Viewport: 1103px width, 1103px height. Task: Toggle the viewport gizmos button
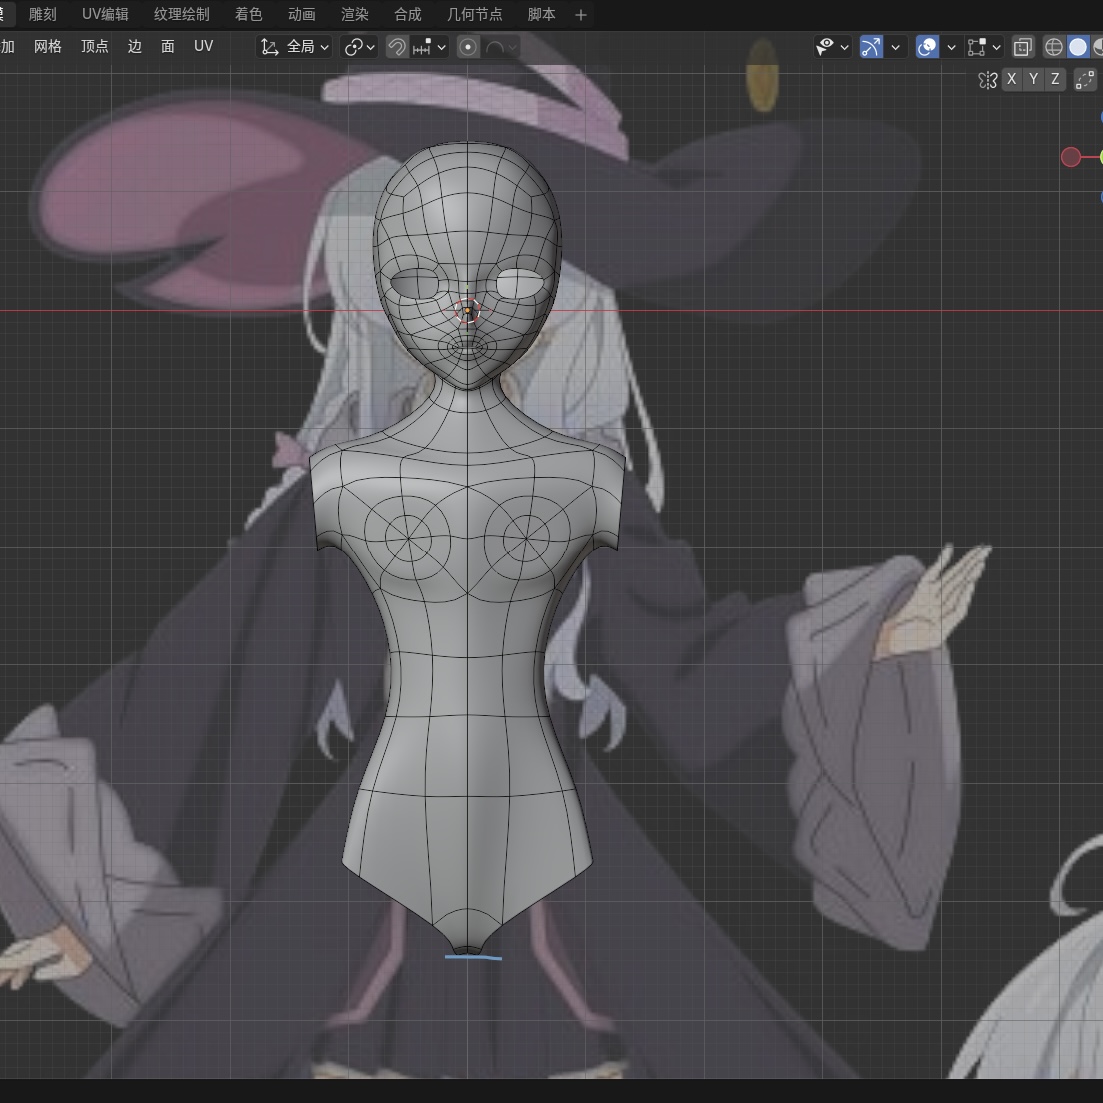coord(871,47)
